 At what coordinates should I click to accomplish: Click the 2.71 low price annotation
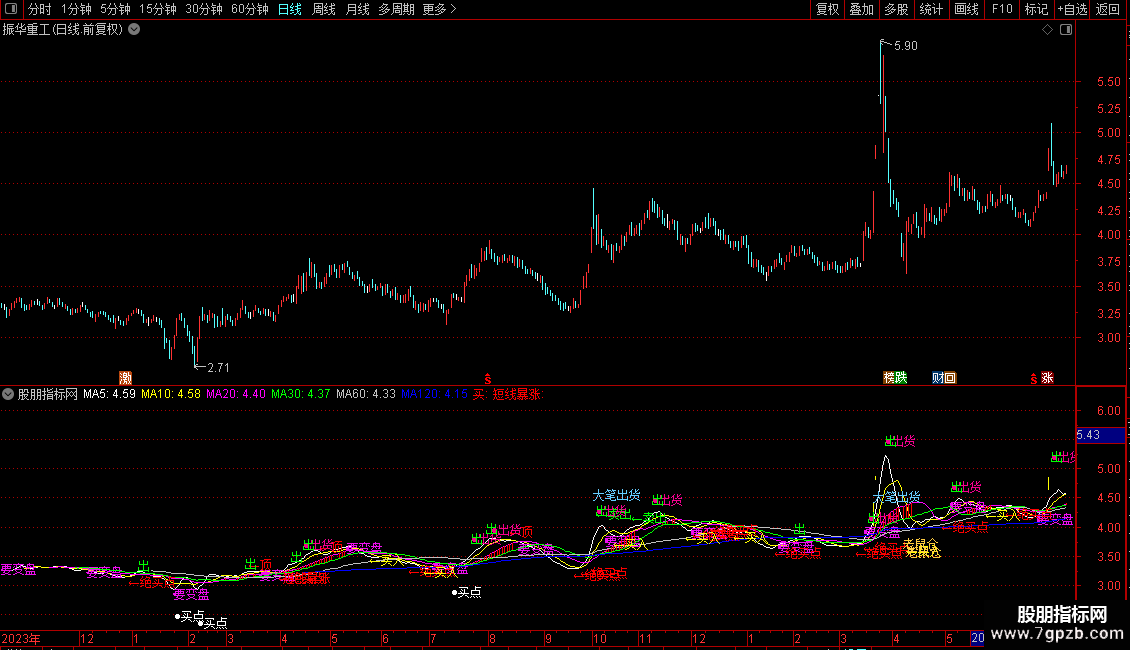(218, 368)
